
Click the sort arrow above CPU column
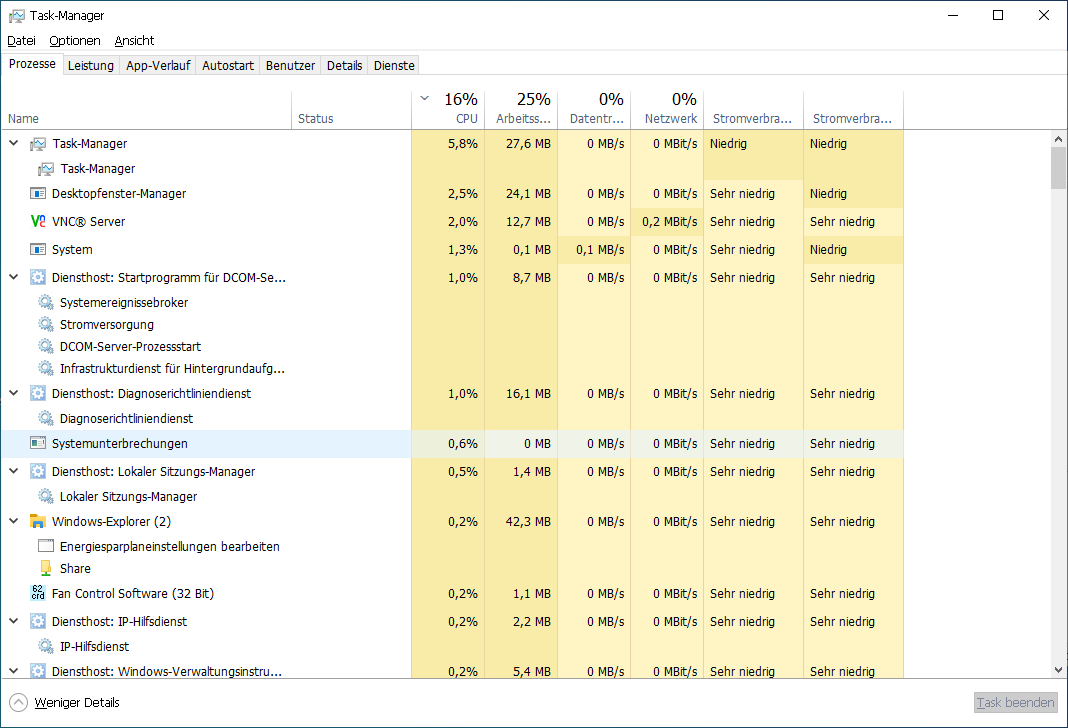click(424, 99)
